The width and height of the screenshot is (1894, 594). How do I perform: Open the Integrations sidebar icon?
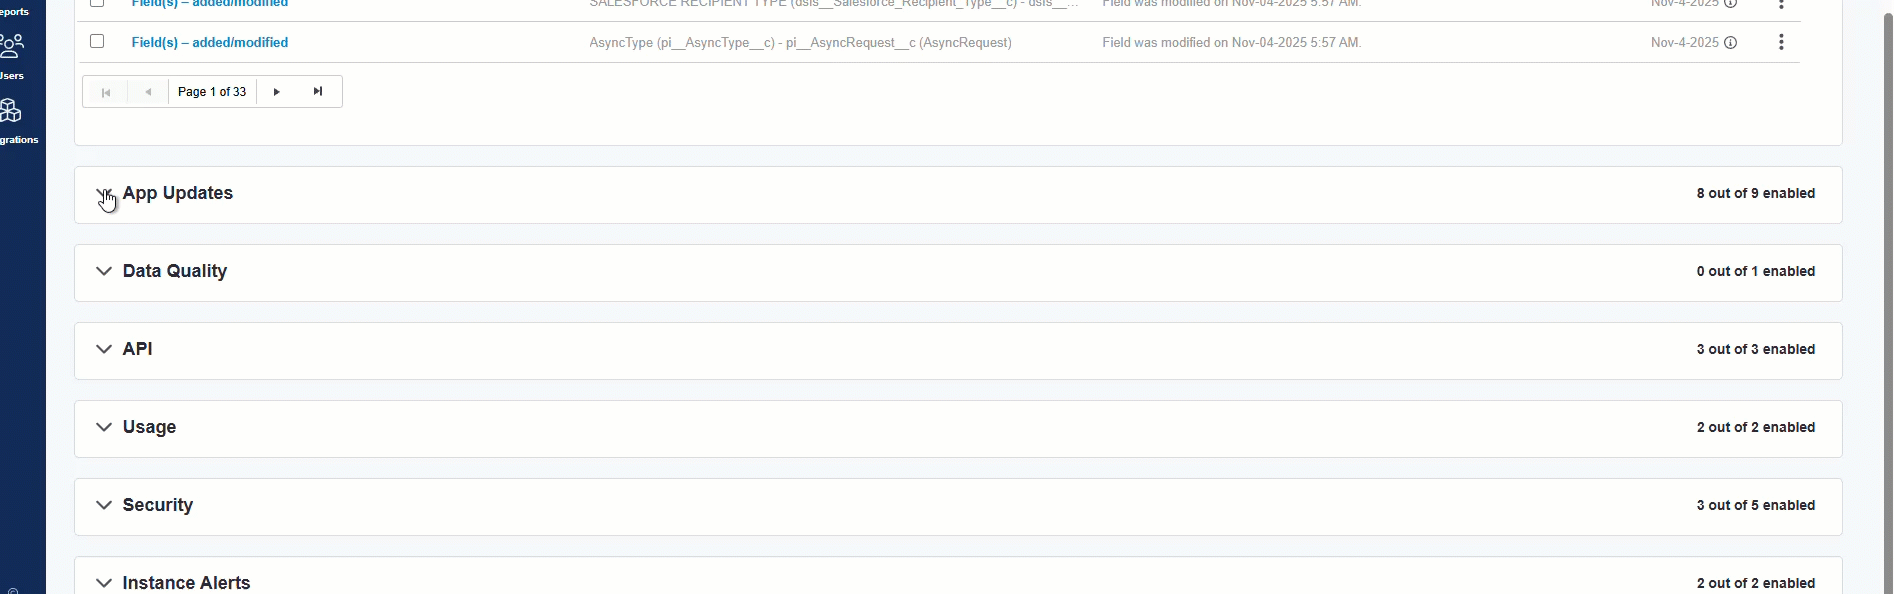tap(12, 119)
